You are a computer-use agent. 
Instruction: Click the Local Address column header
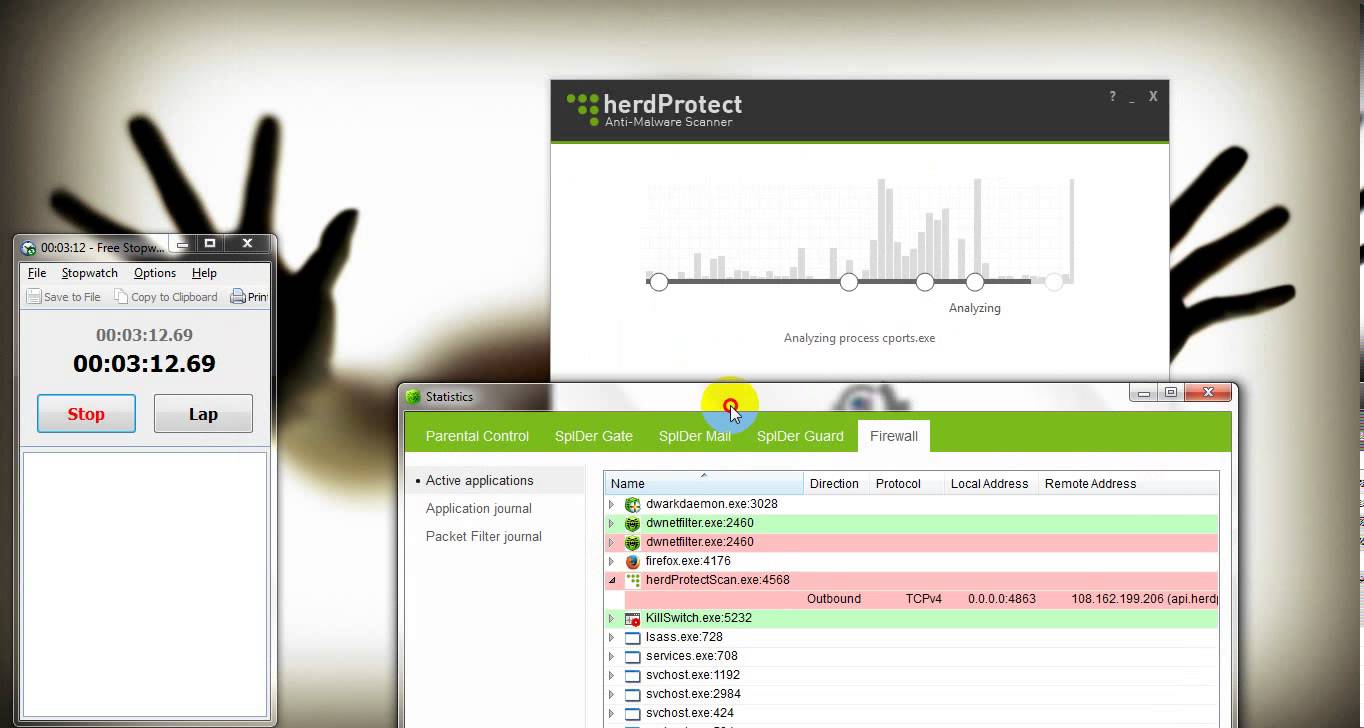(x=990, y=484)
